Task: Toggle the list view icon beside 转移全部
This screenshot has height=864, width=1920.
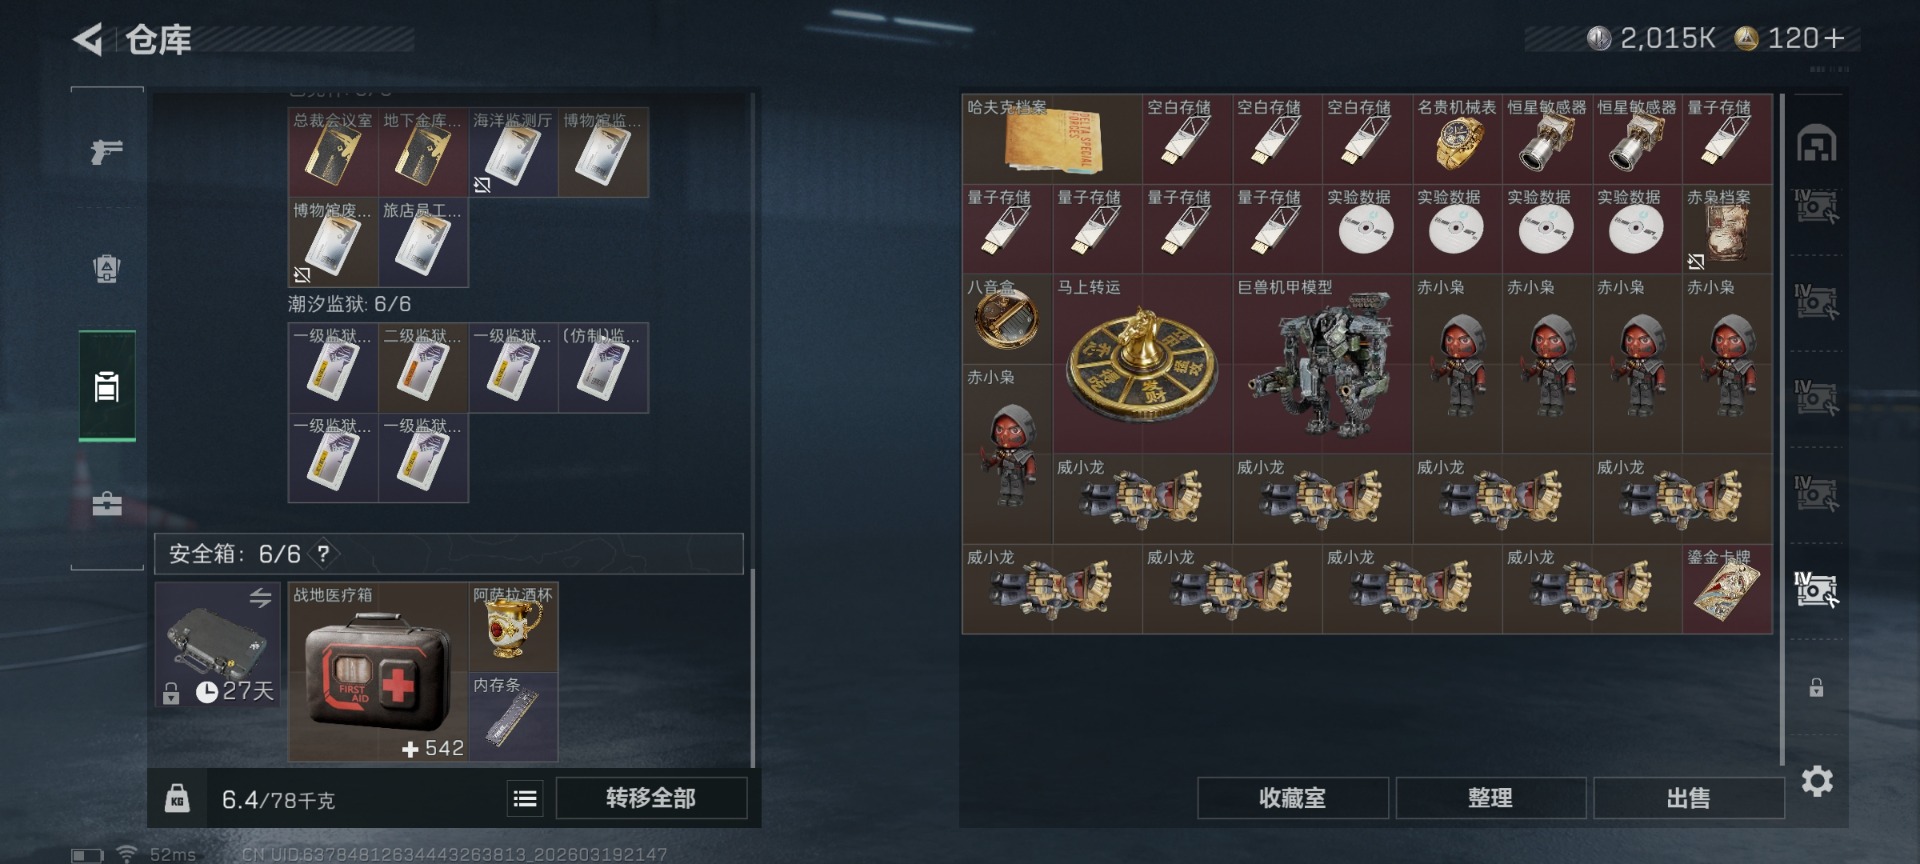Action: pos(525,798)
